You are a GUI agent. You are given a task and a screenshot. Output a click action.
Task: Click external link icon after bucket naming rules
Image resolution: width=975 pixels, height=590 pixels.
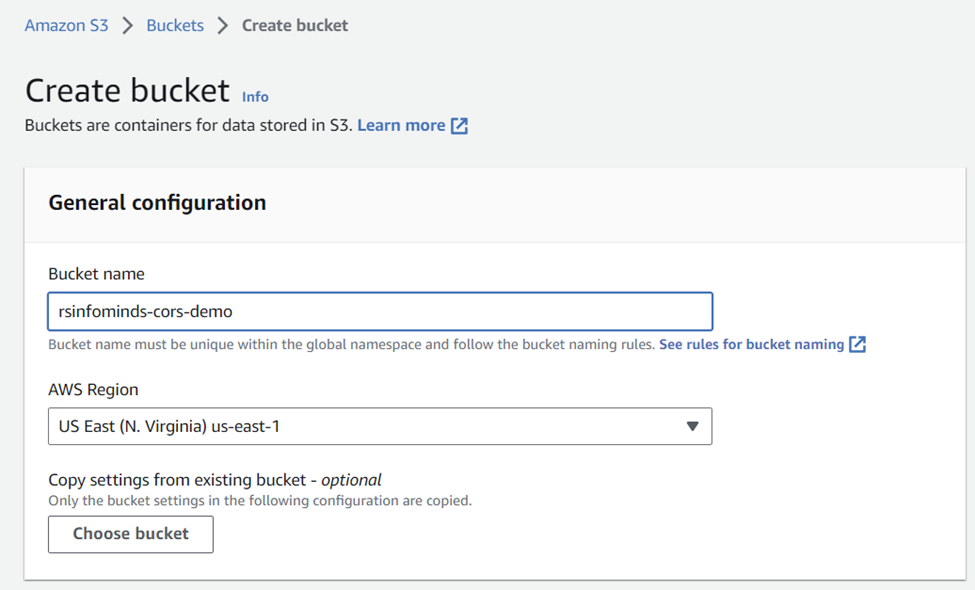coord(857,344)
